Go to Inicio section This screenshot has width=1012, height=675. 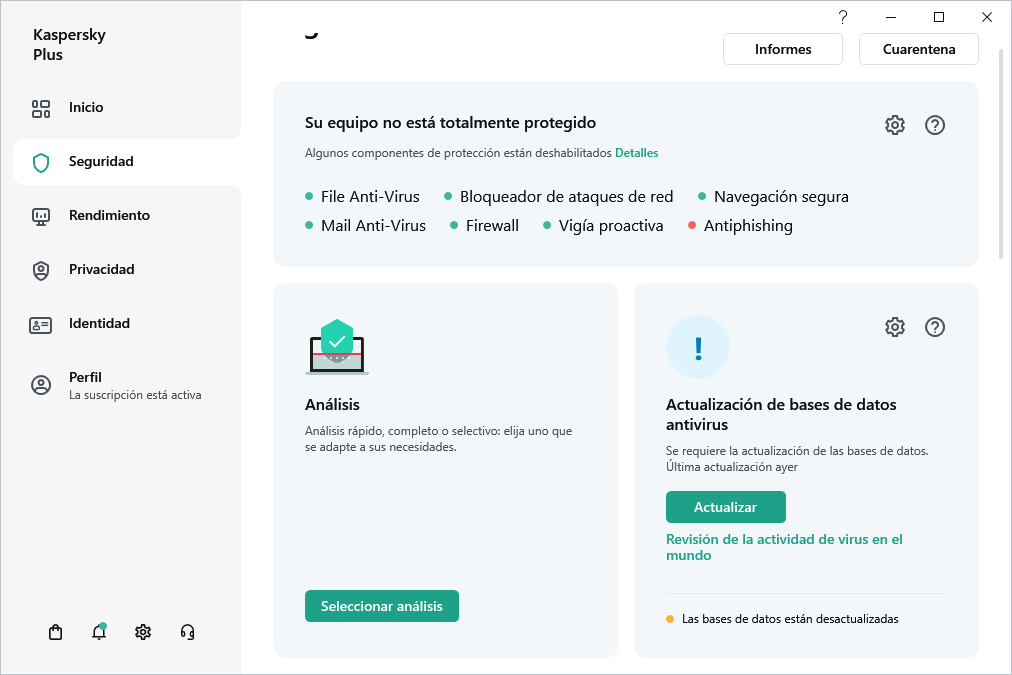86,108
